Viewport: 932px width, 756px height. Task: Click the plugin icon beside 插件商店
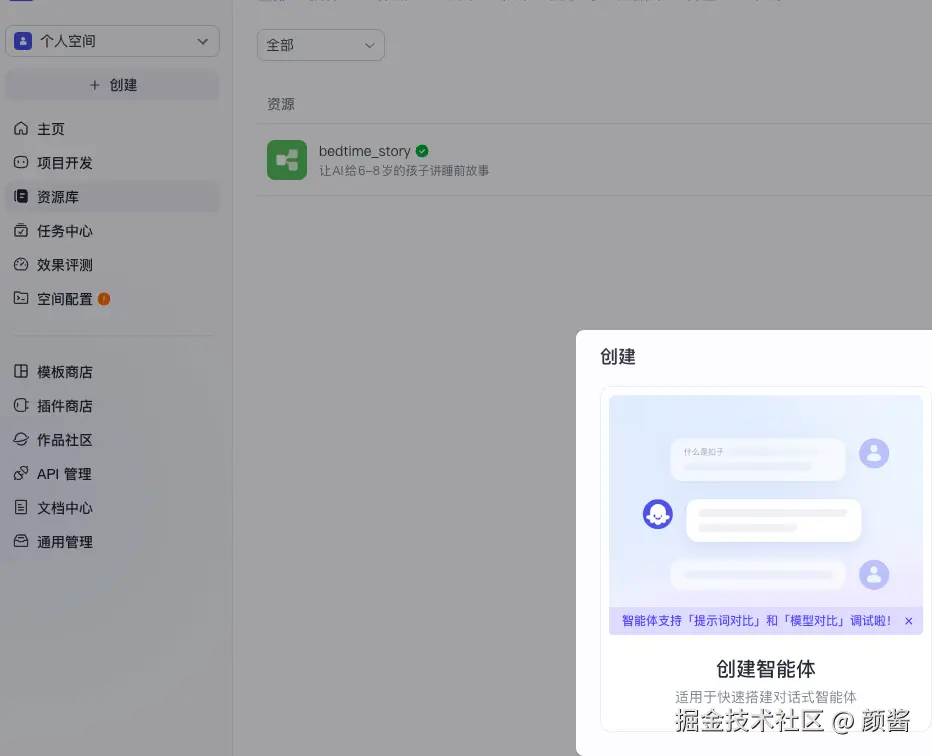(21, 405)
